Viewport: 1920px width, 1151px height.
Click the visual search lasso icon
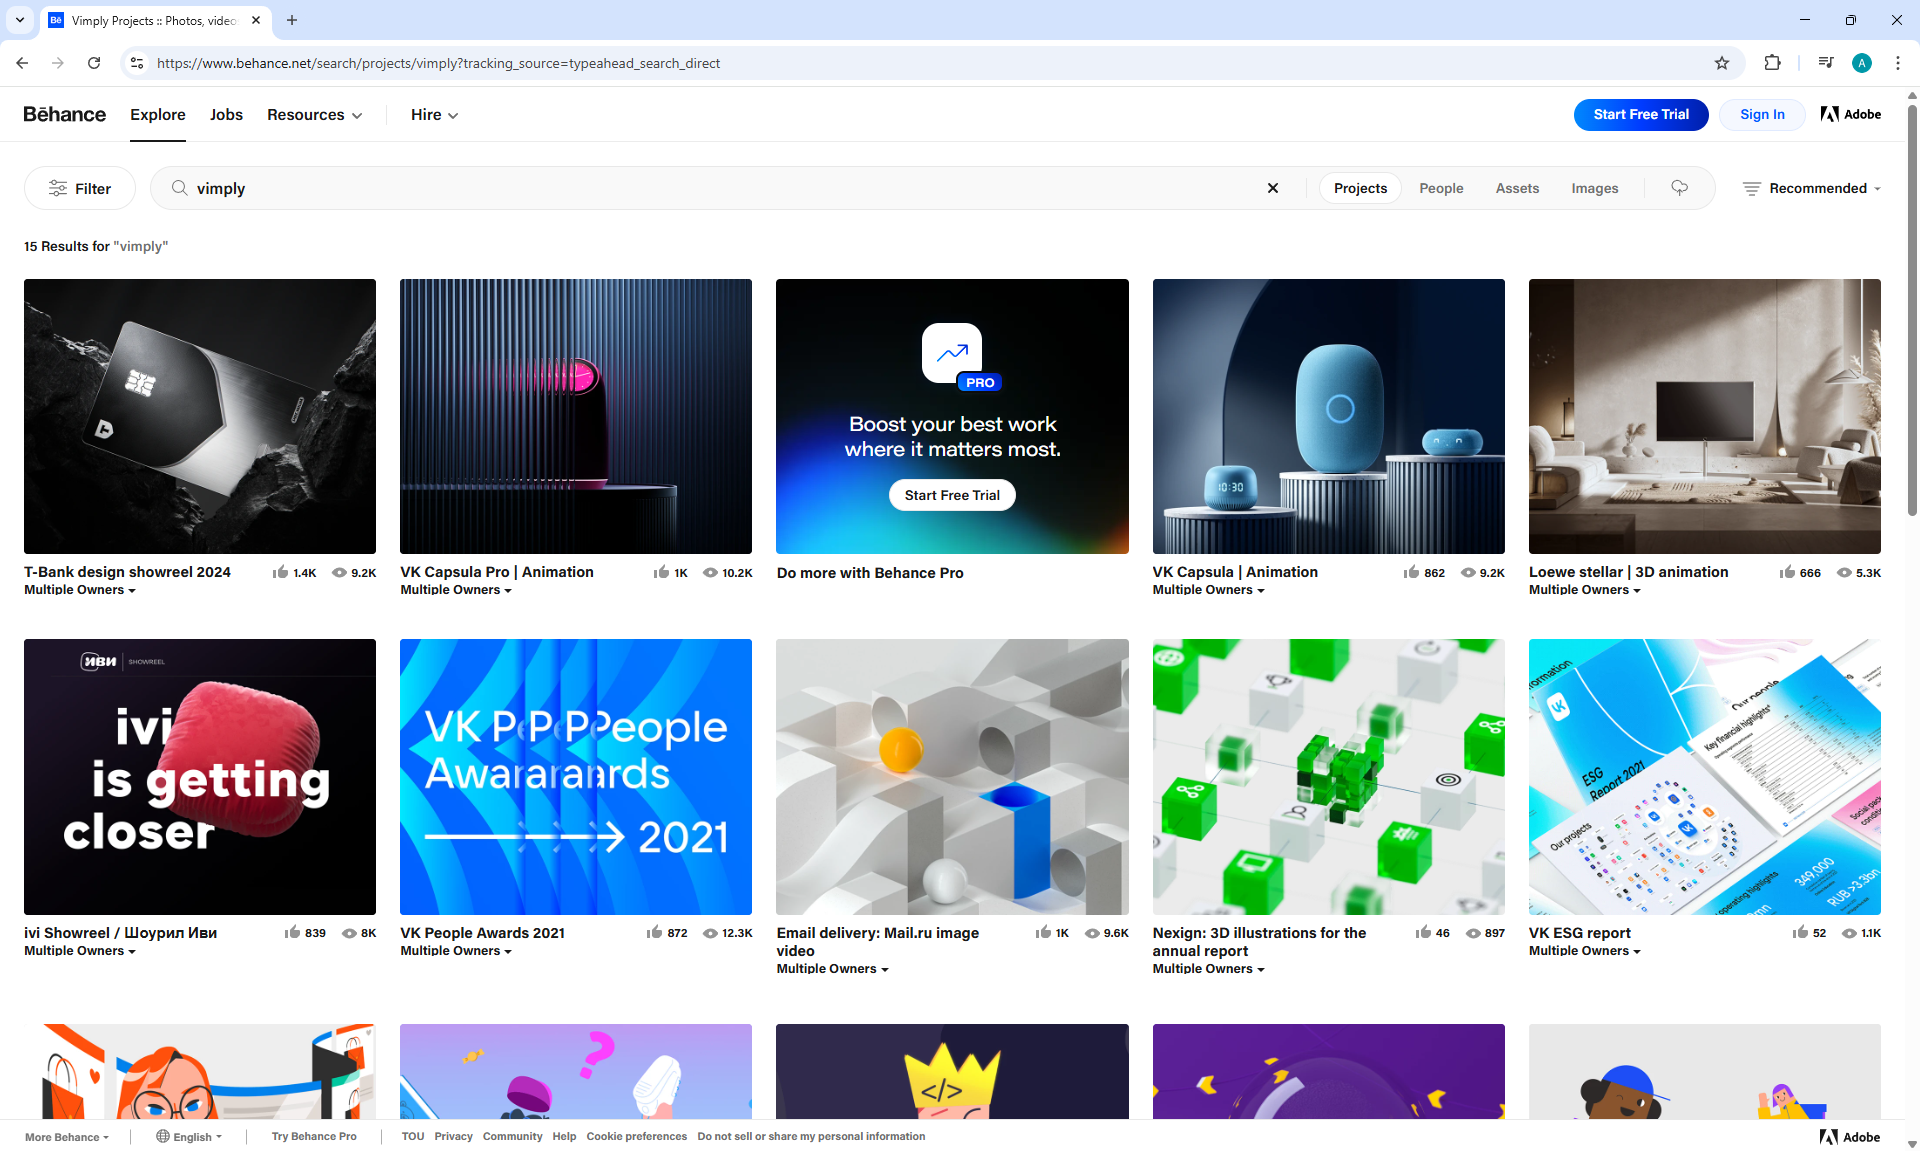1679,188
